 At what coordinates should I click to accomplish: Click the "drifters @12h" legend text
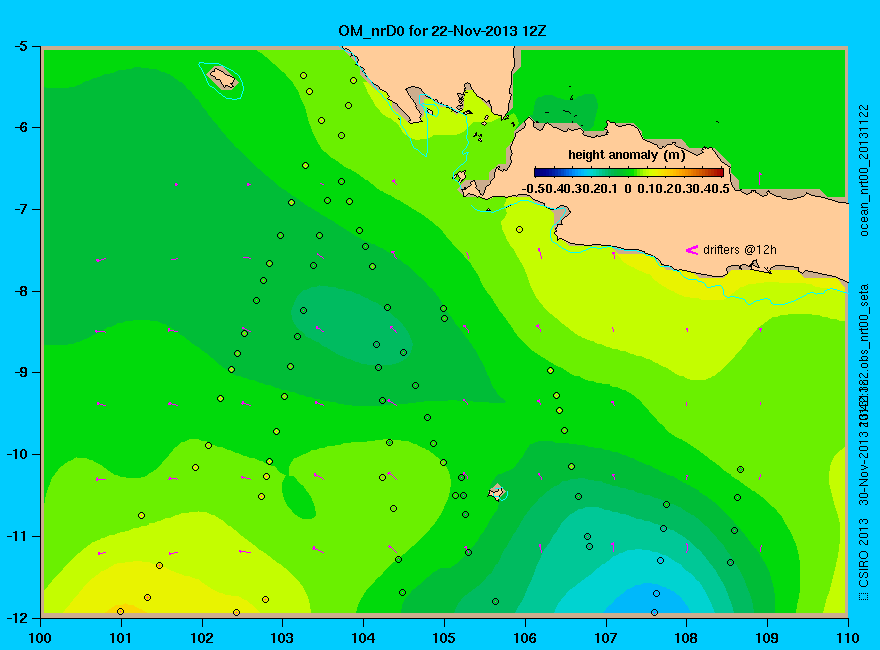[740, 250]
